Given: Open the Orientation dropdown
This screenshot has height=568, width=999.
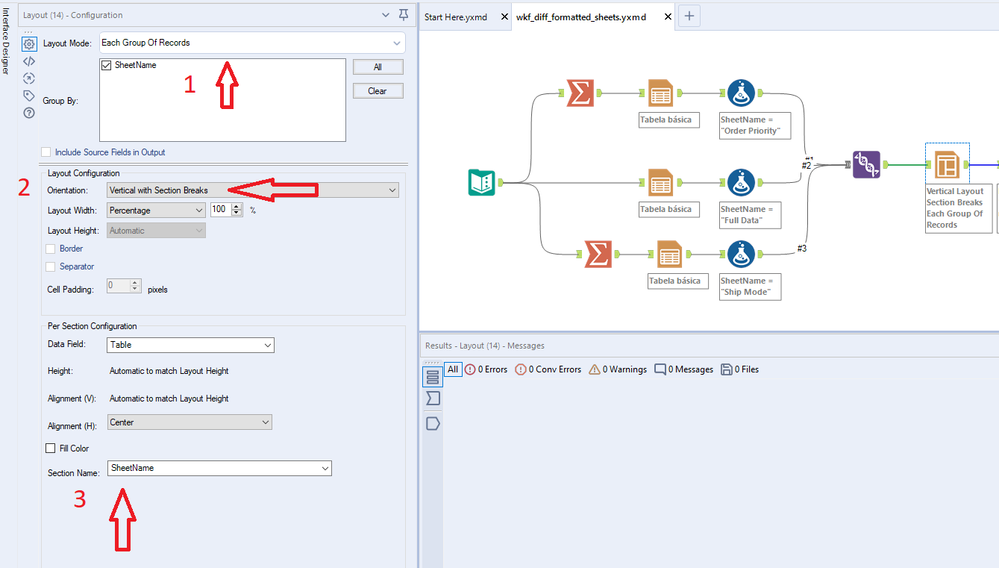Looking at the screenshot, I should coord(253,190).
